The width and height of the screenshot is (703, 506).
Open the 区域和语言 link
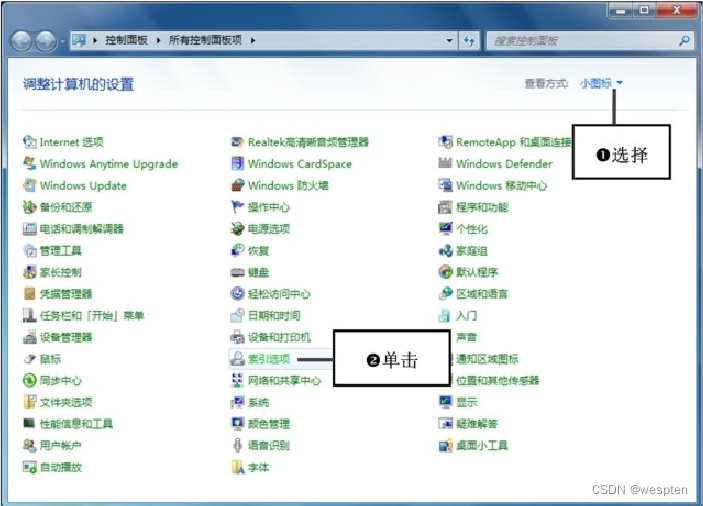482,294
